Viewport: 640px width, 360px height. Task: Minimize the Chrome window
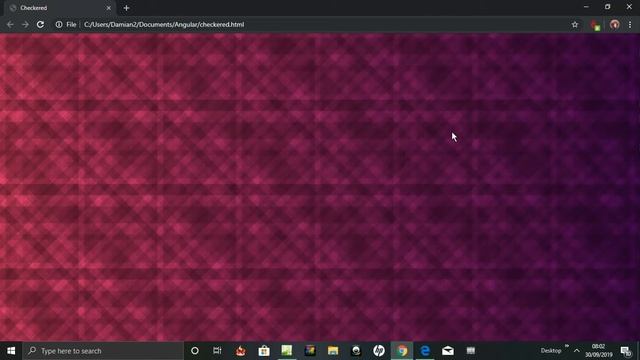(x=586, y=7)
